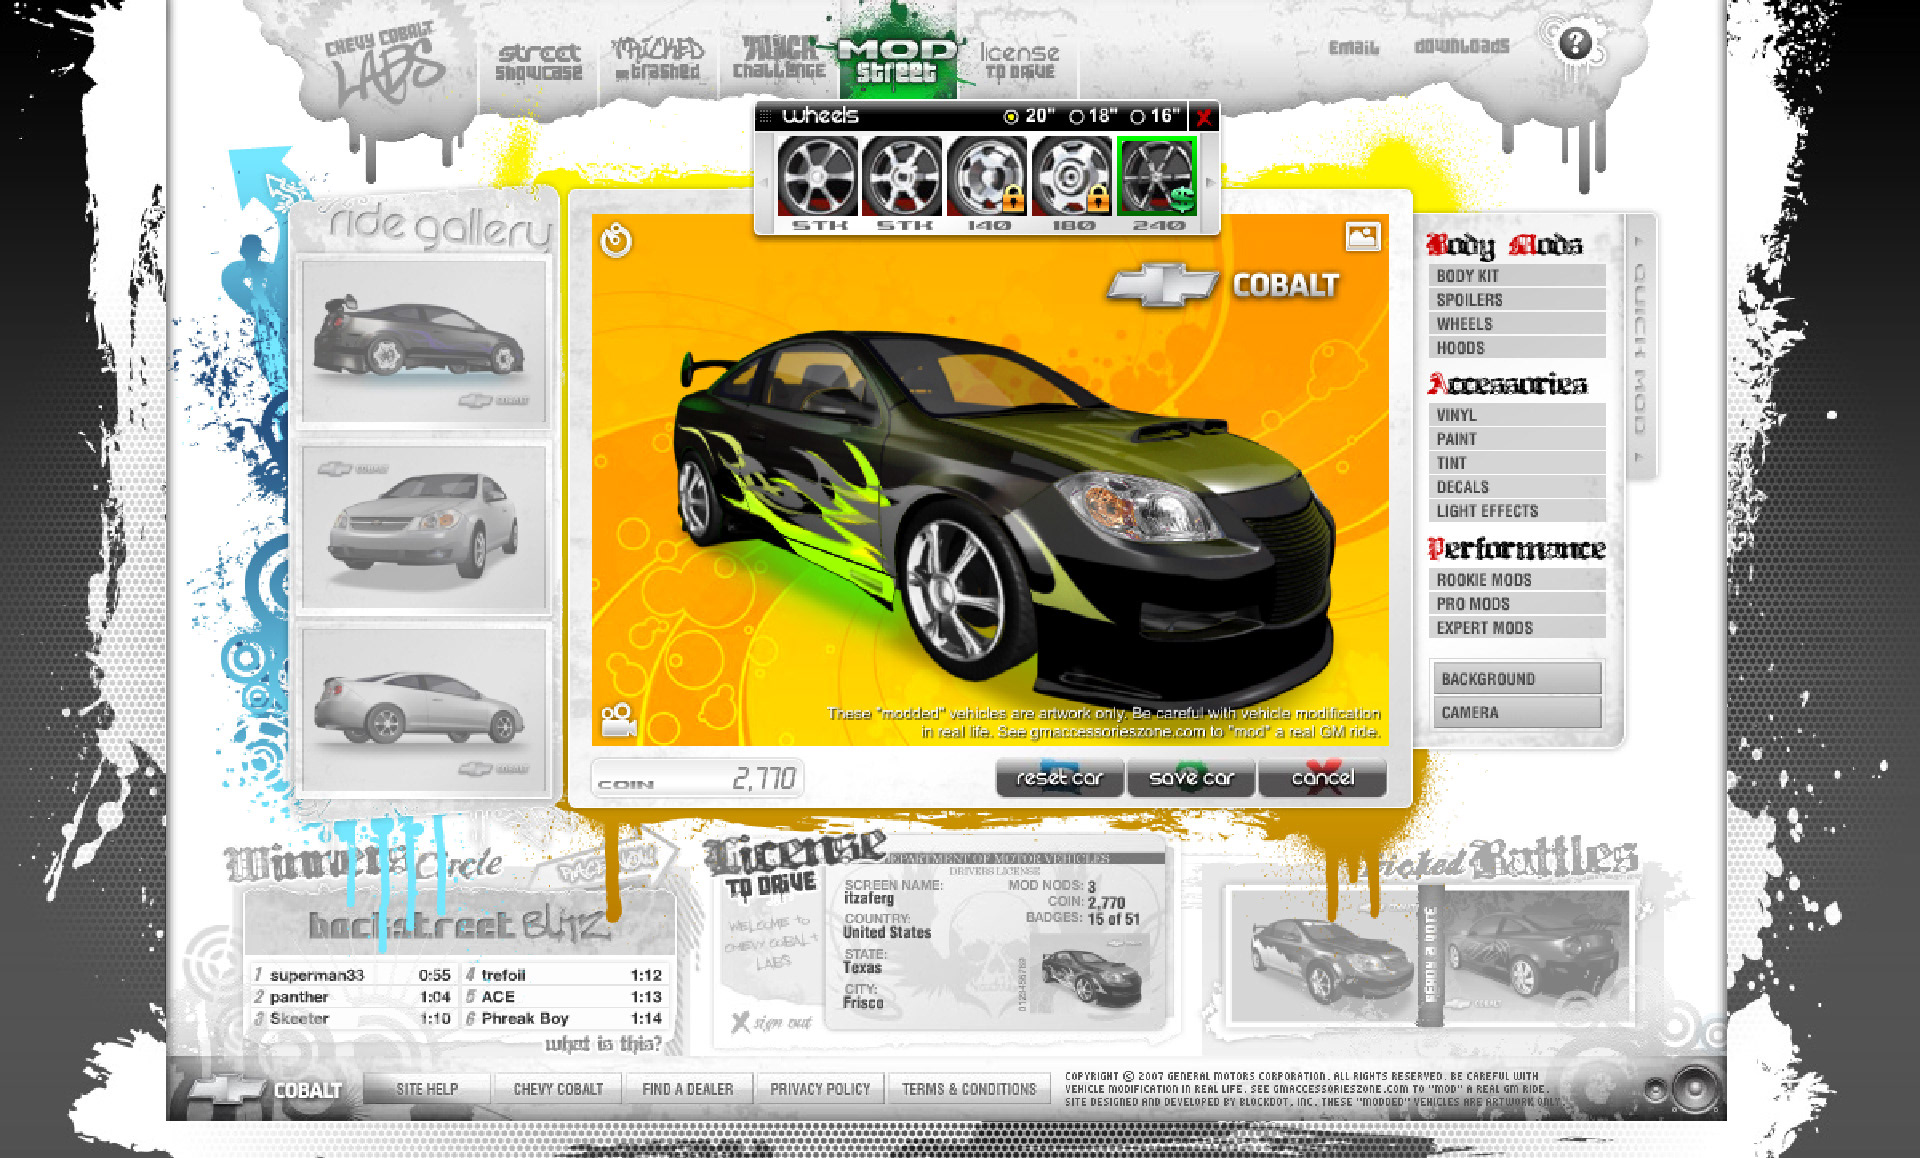
Task: Click the Background button
Action: (x=1516, y=679)
